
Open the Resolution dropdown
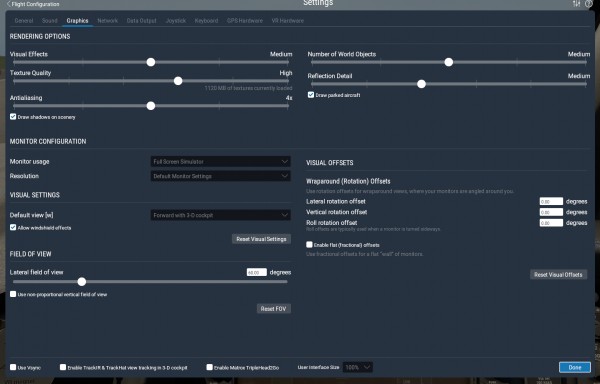(x=220, y=176)
